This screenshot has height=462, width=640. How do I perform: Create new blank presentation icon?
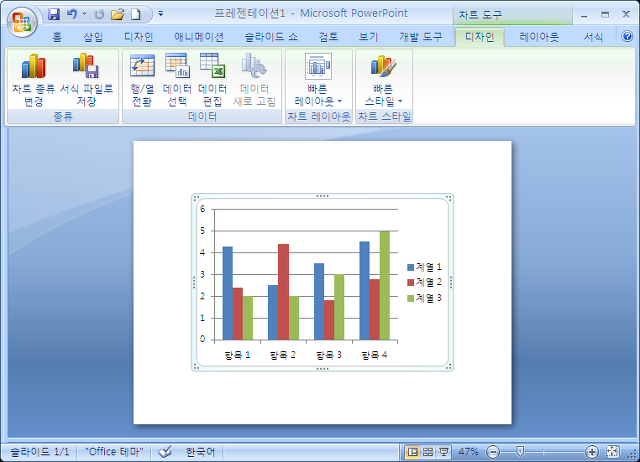click(136, 14)
